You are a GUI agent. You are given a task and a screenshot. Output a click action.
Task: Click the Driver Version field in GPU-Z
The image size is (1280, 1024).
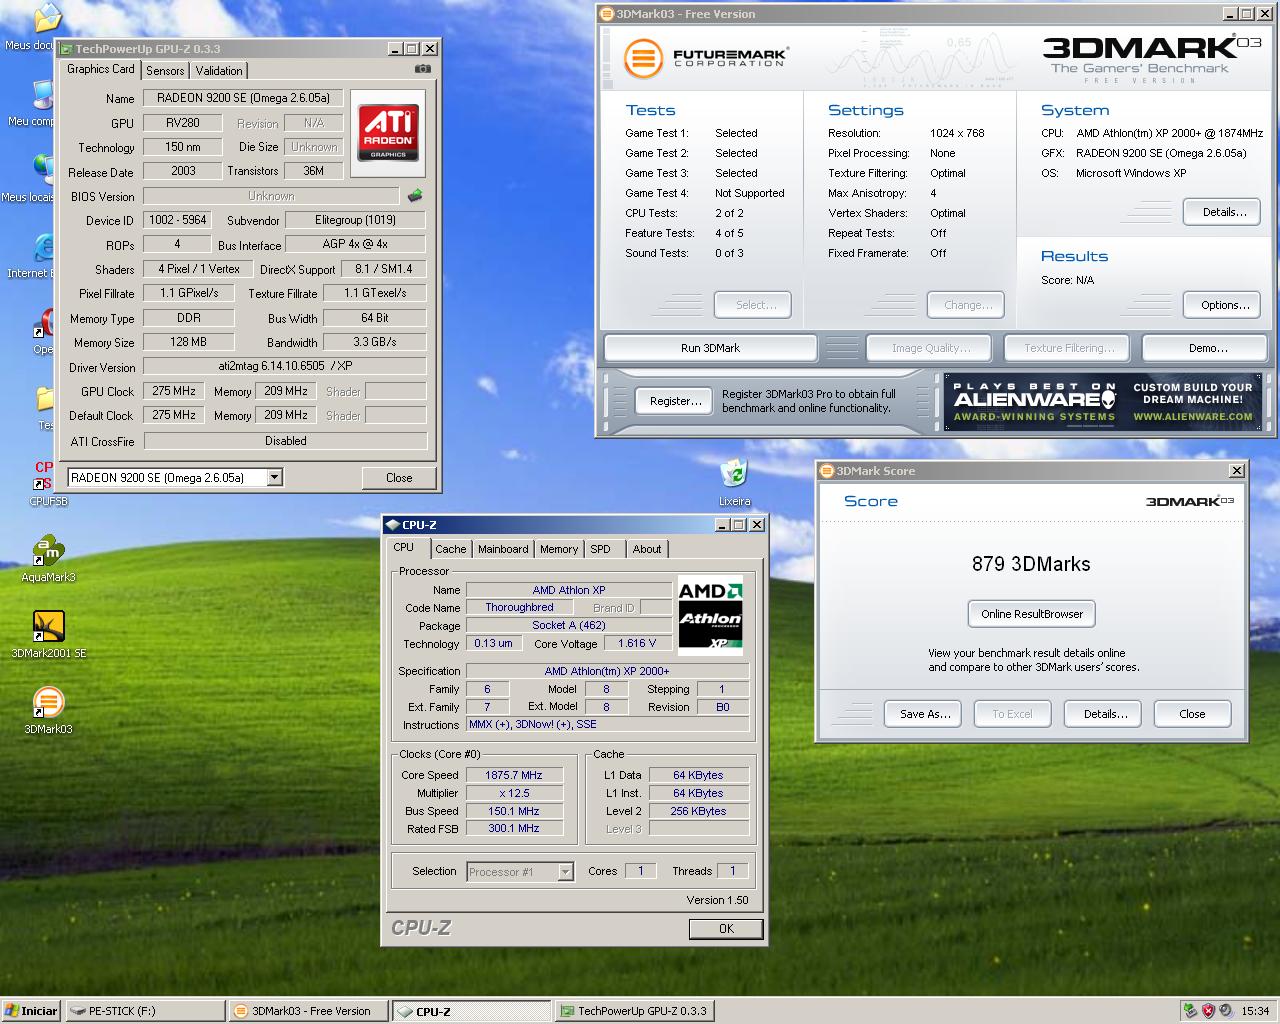(x=285, y=366)
